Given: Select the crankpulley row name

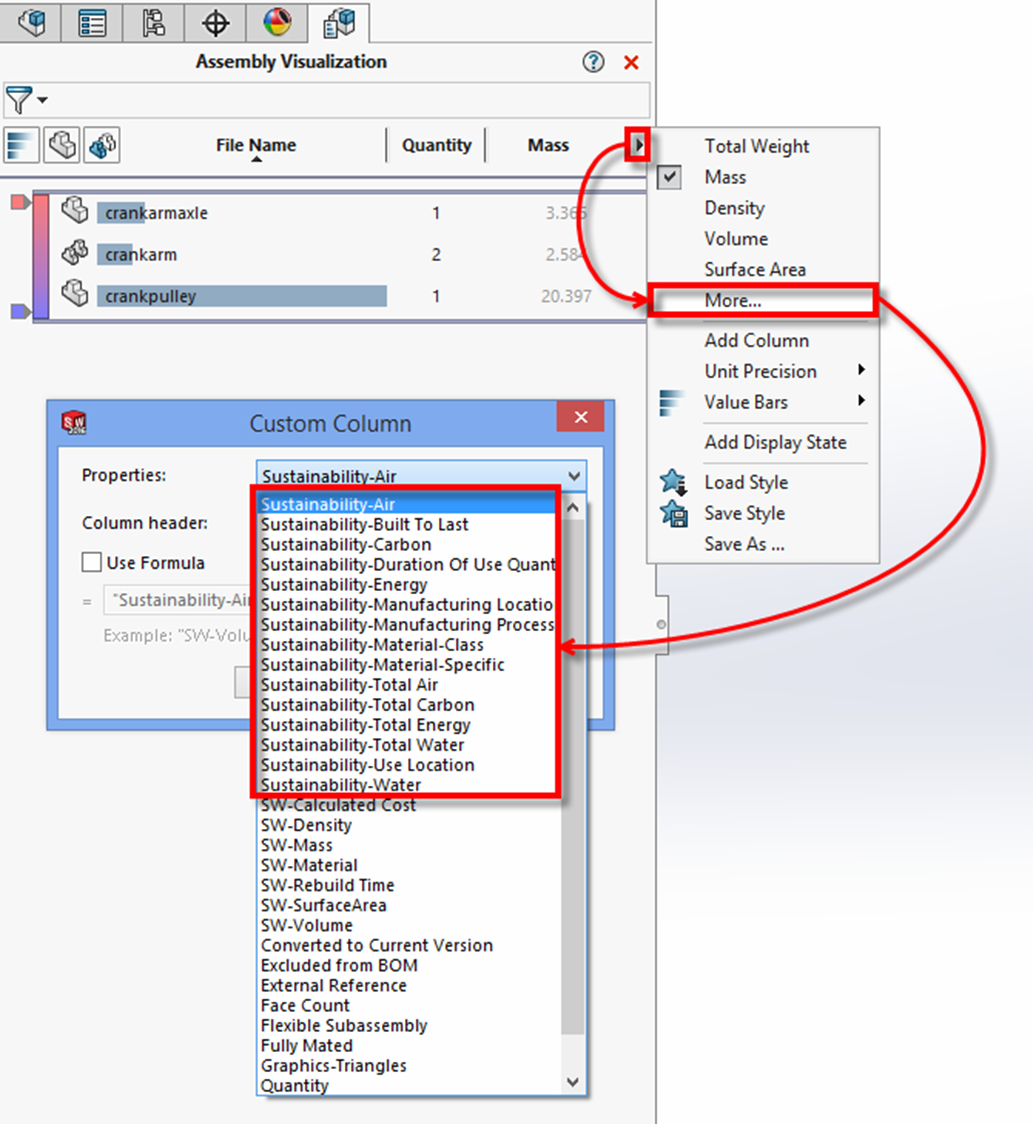Looking at the screenshot, I should point(151,296).
